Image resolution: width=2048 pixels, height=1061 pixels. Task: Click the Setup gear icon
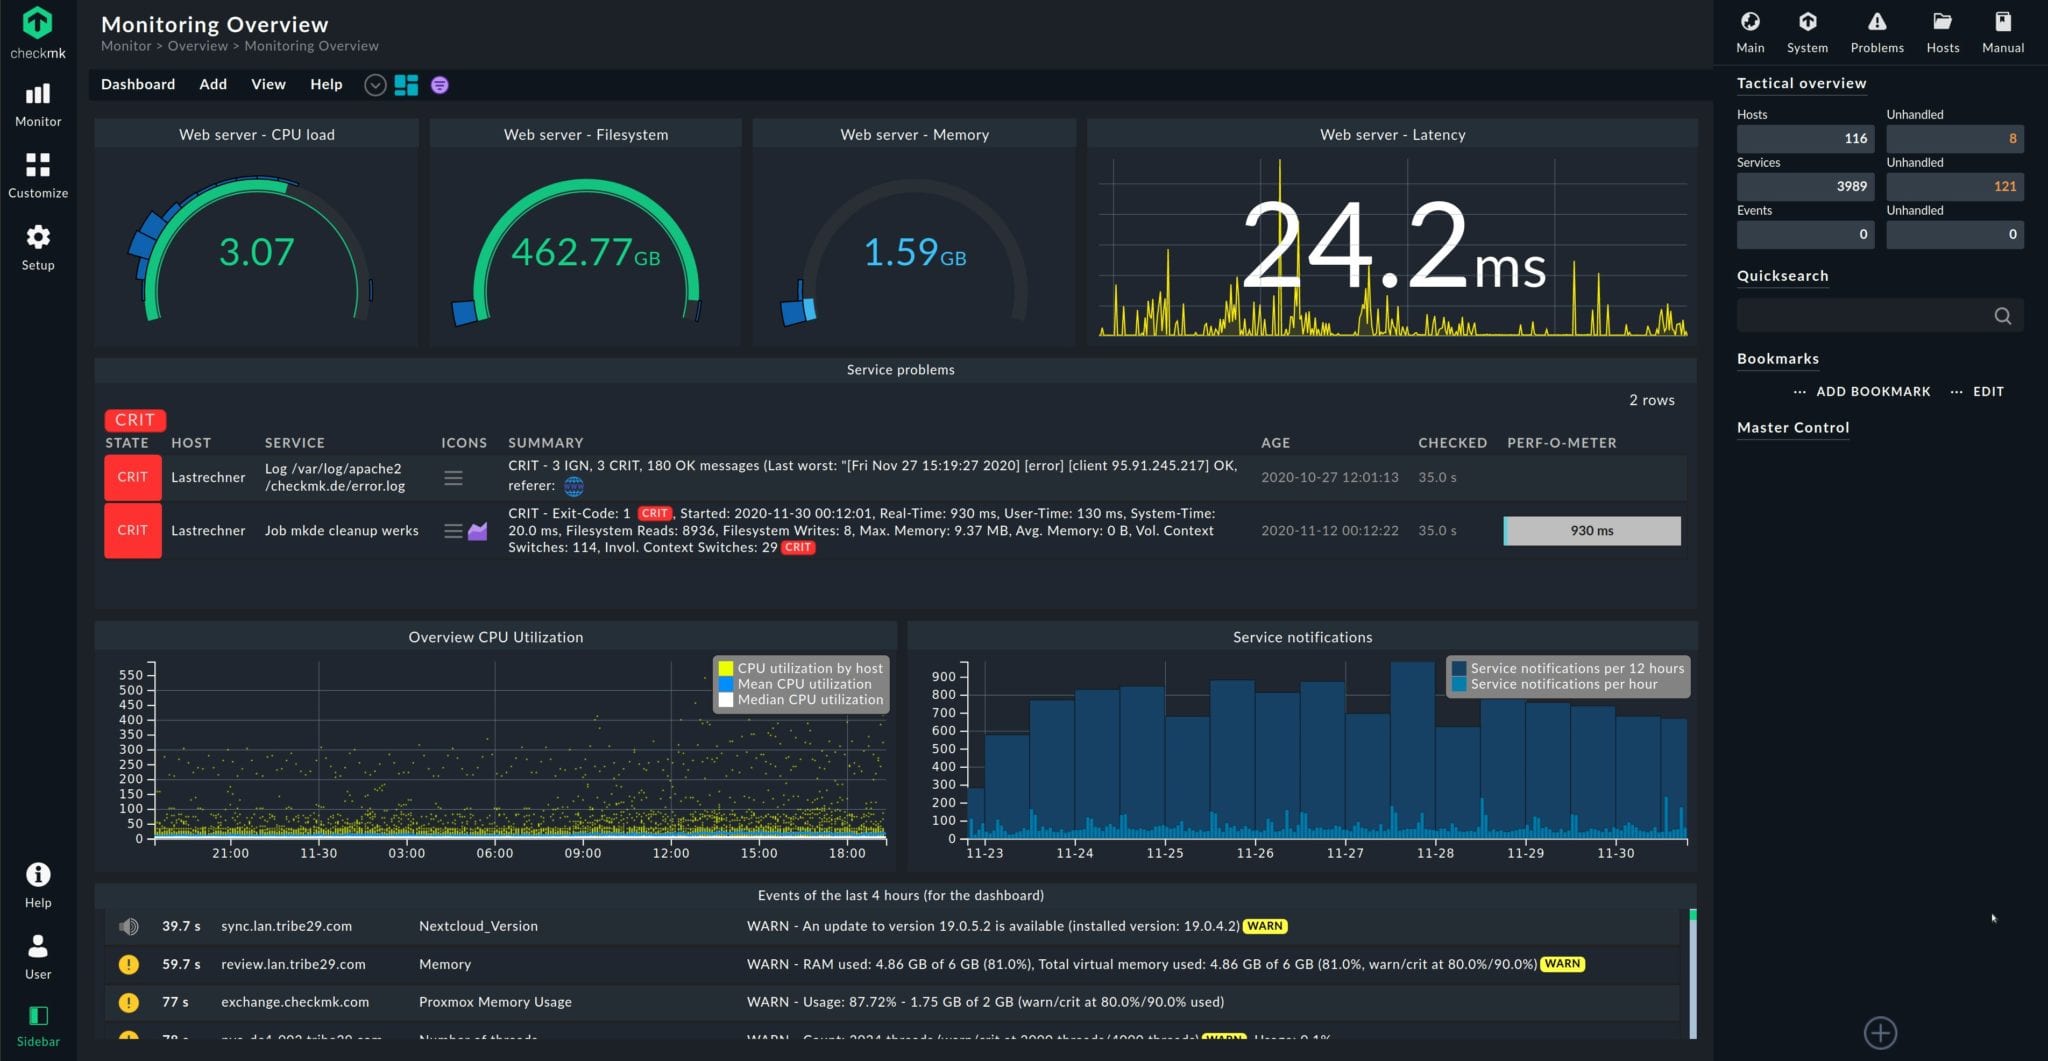pyautogui.click(x=37, y=238)
